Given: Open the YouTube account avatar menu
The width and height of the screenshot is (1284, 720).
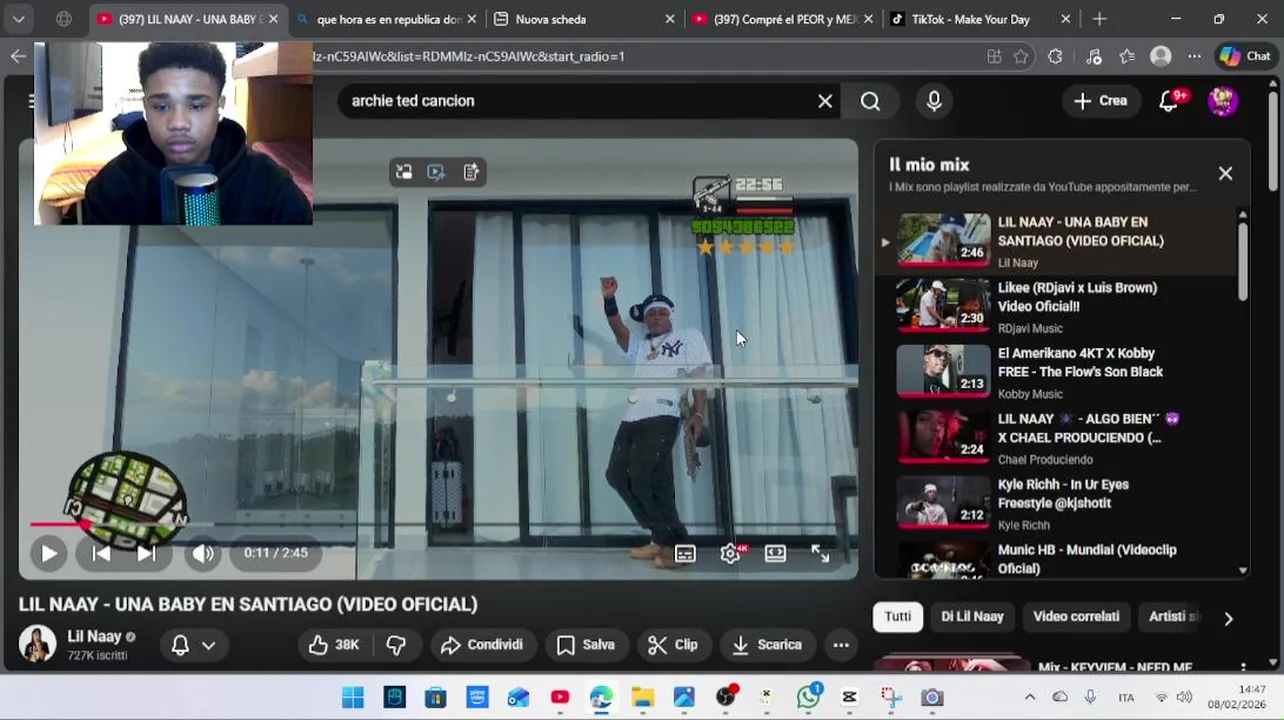Looking at the screenshot, I should click(x=1223, y=101).
